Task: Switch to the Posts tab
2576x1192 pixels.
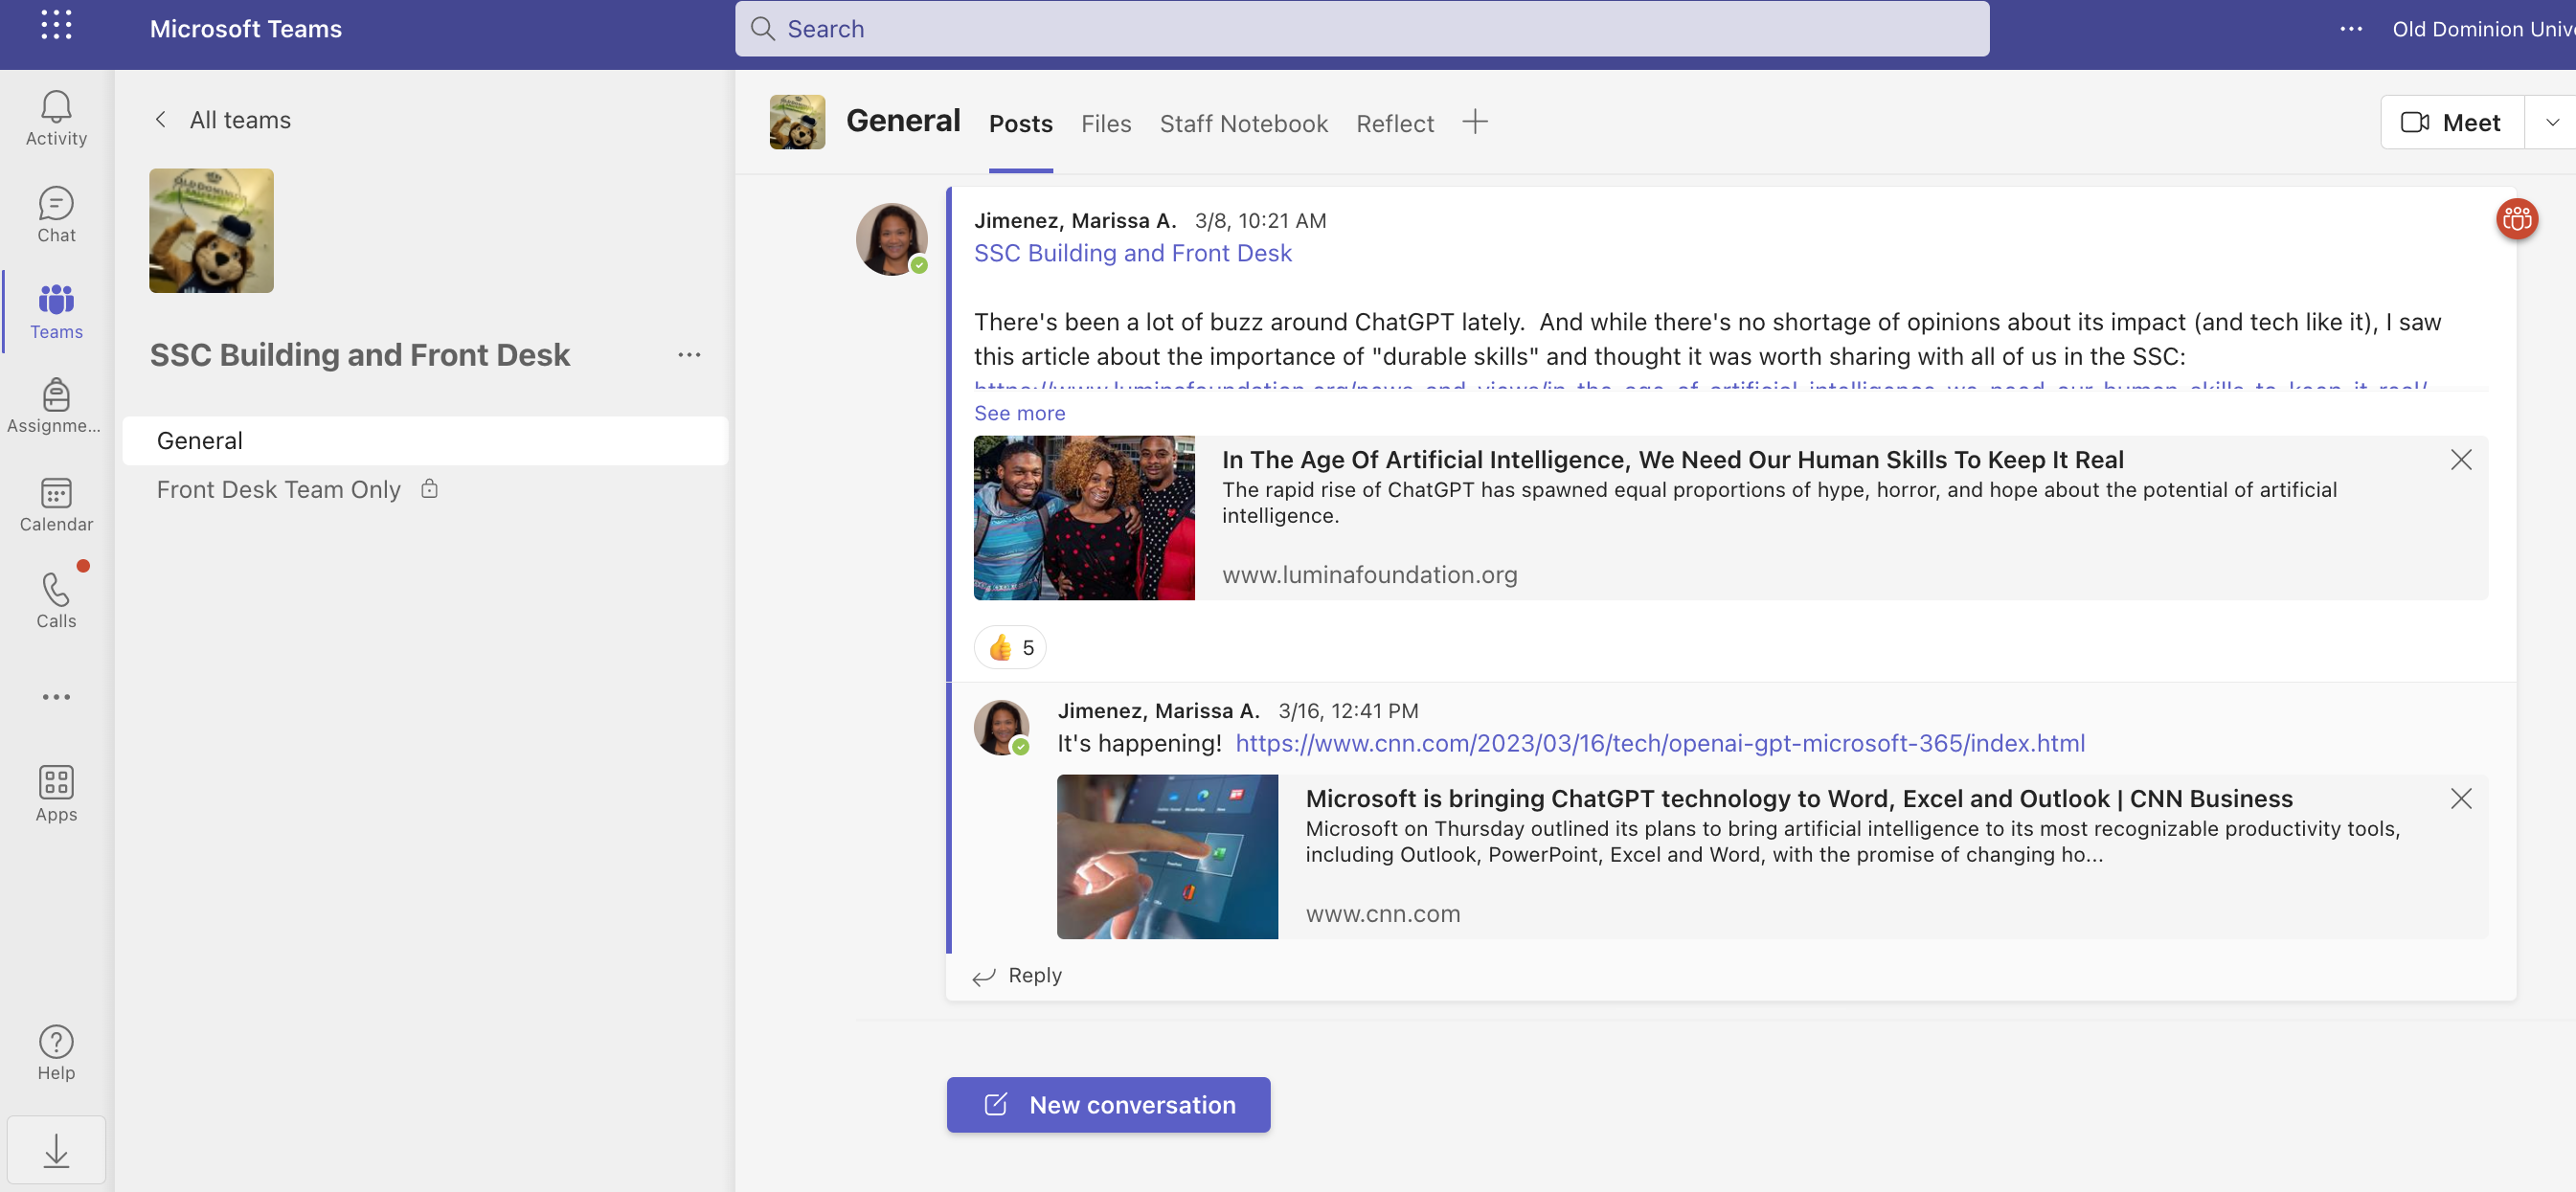Action: coord(1020,123)
